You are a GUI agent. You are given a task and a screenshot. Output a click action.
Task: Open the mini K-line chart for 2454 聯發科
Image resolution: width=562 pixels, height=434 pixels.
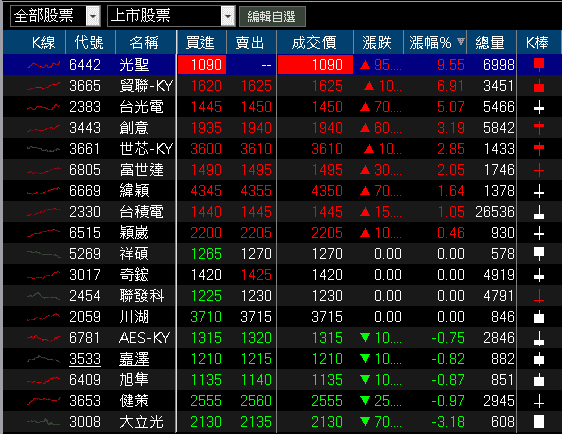pyautogui.click(x=43, y=296)
